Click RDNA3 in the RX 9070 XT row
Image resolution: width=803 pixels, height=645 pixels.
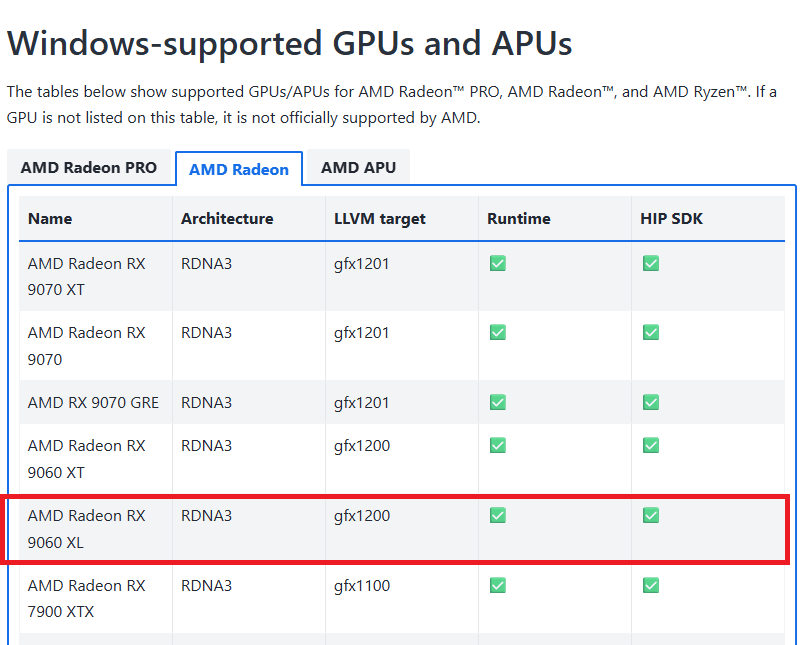206,264
